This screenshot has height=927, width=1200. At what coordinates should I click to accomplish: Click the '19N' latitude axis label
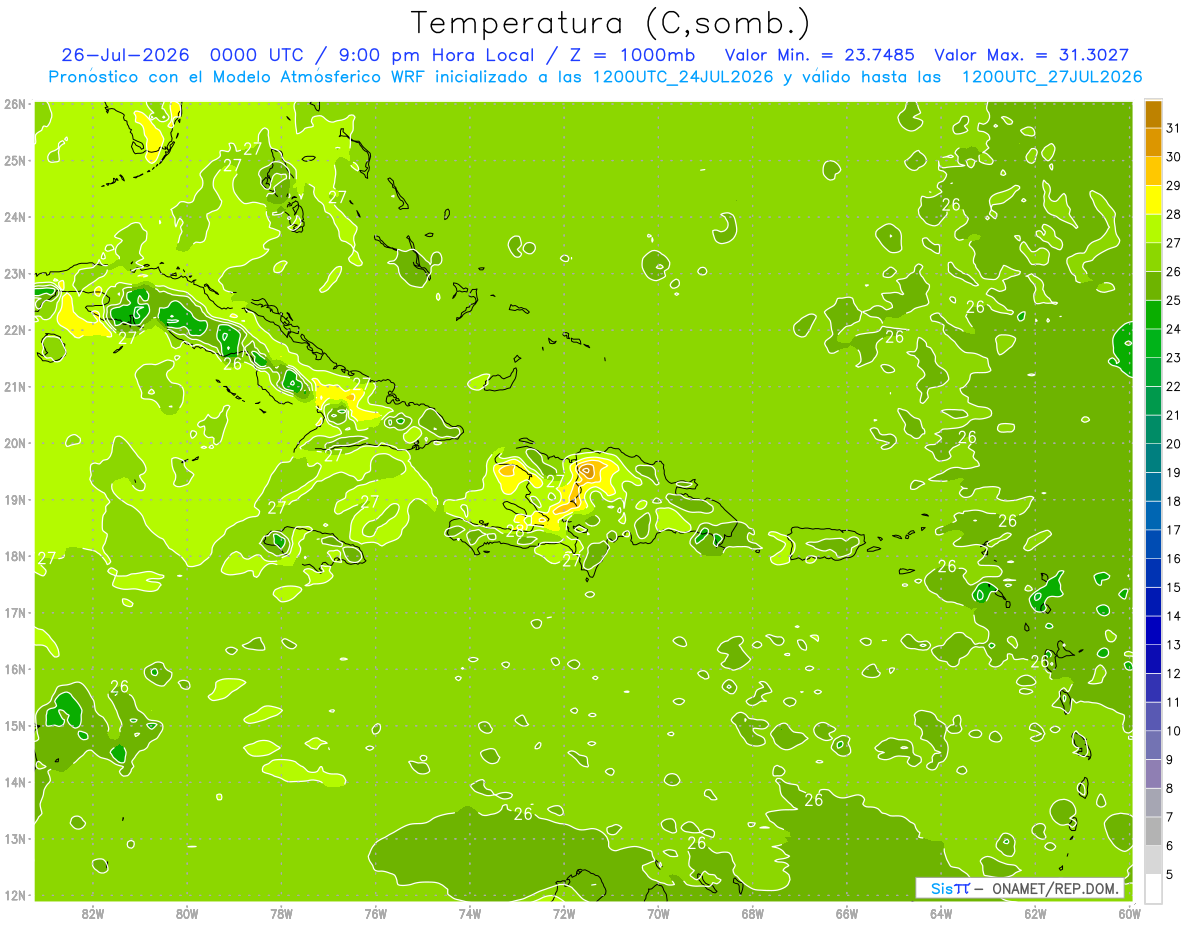click(15, 499)
